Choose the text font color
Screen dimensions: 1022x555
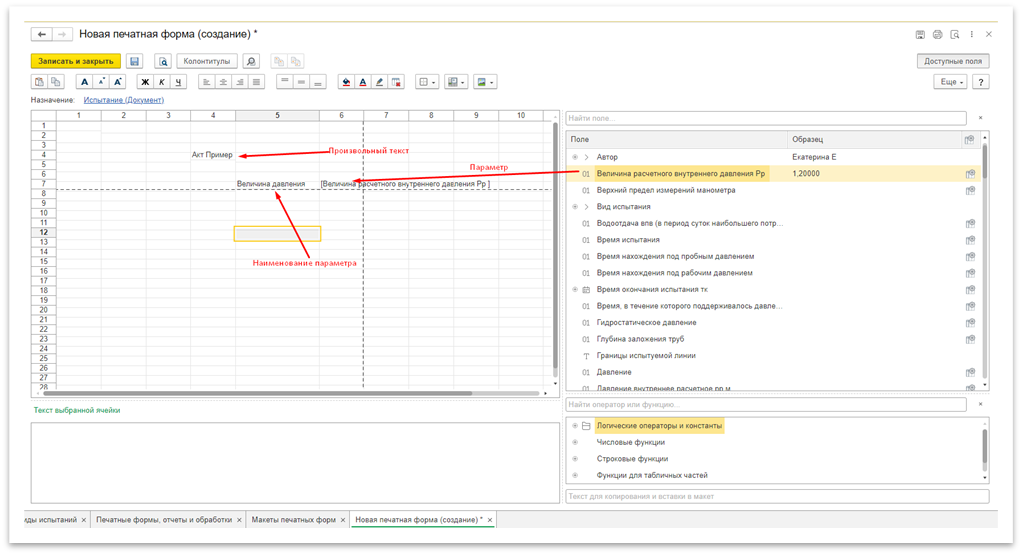363,82
